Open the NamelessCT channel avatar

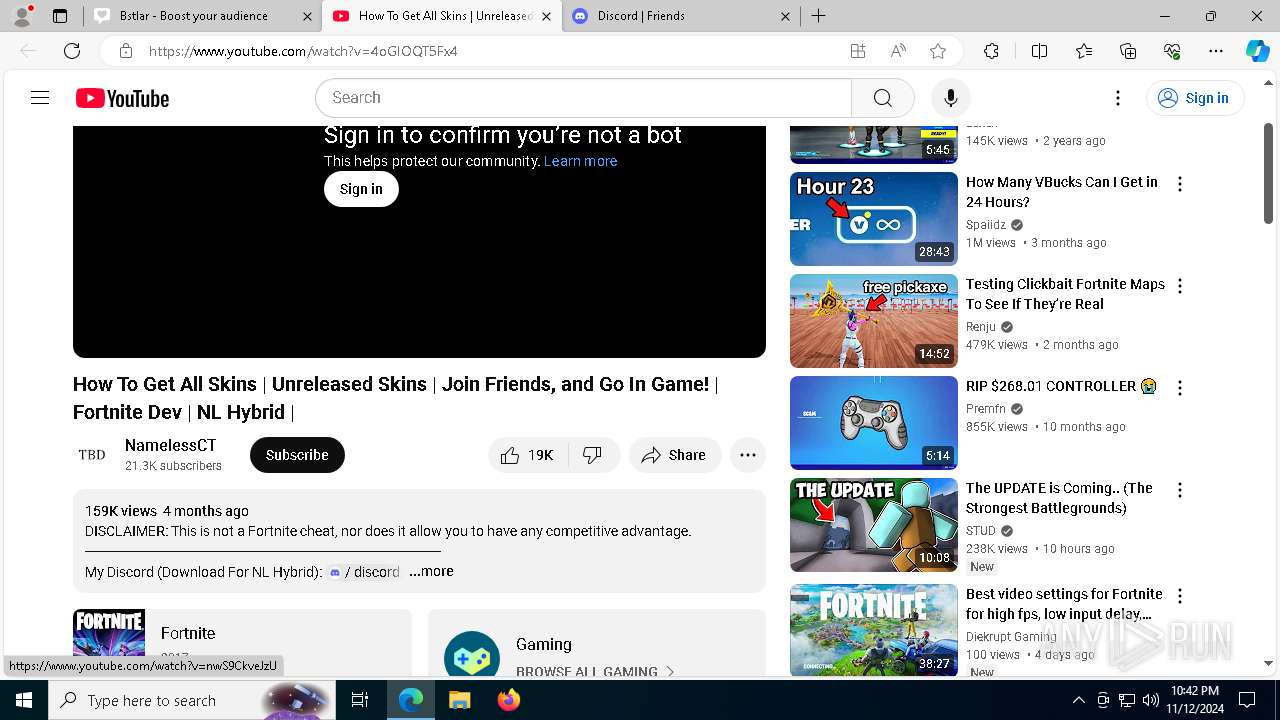pyautogui.click(x=92, y=455)
